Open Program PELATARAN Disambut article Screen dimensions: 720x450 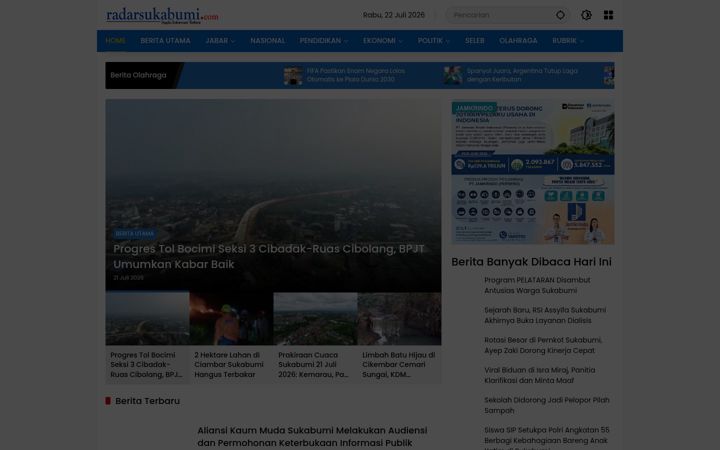(537, 285)
